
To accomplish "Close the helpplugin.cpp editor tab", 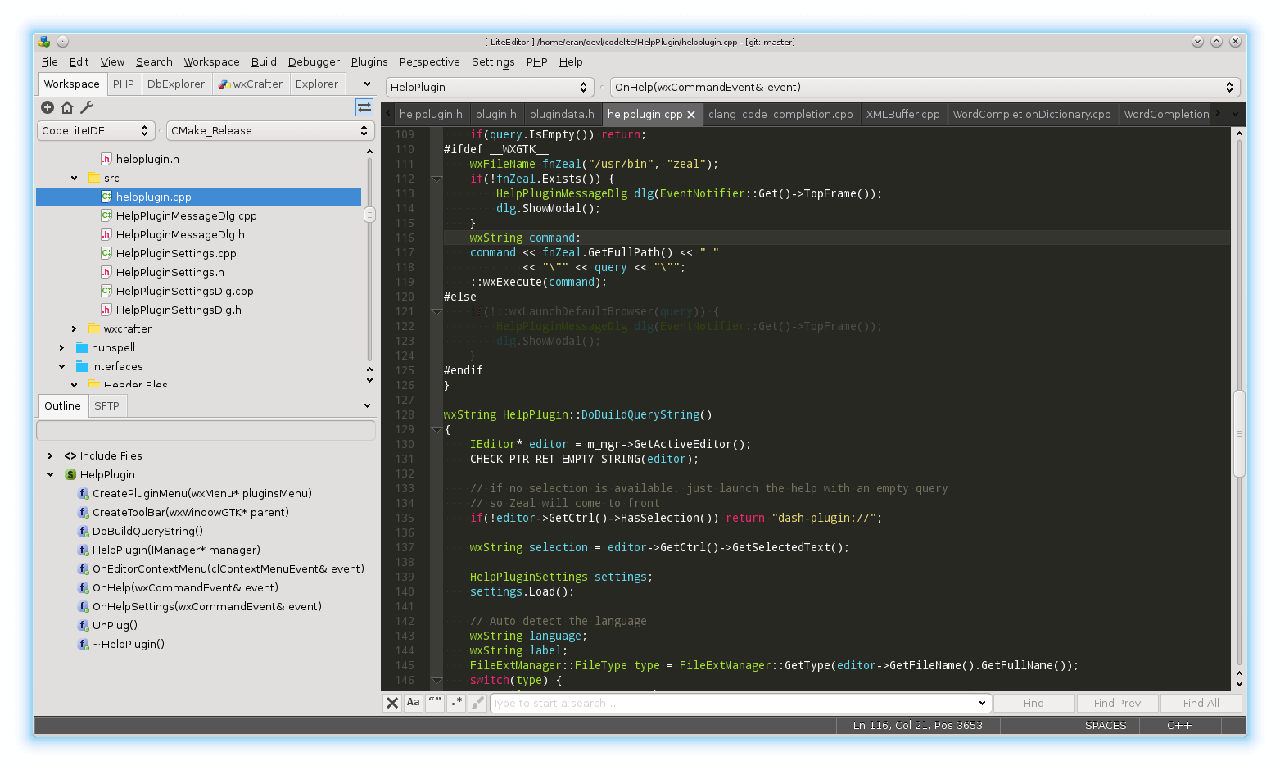I will click(691, 115).
